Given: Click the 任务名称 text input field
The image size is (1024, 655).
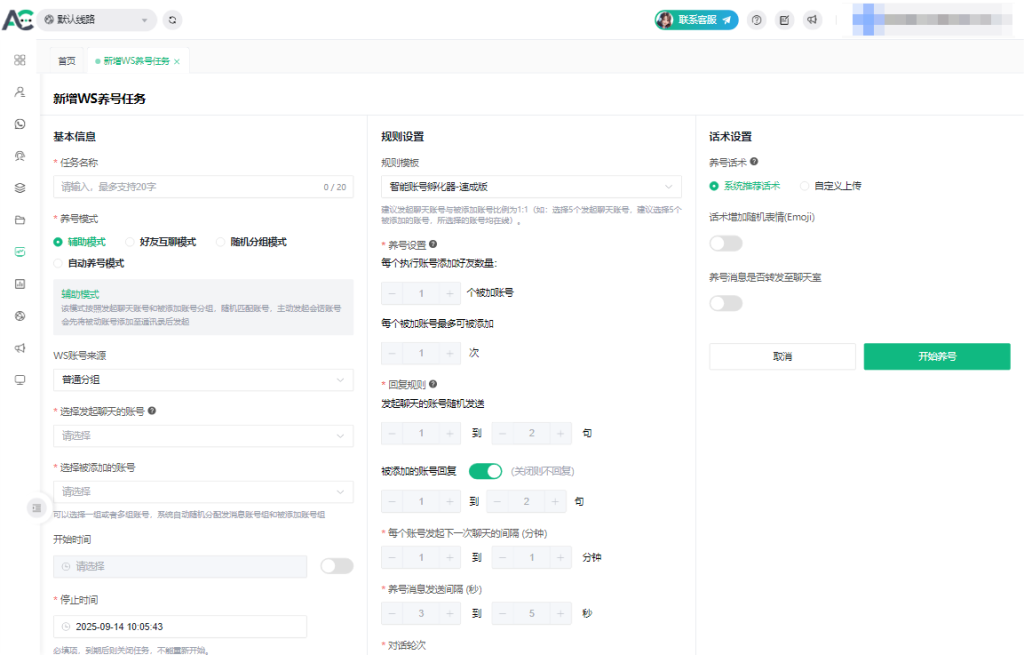Looking at the screenshot, I should coord(188,186).
